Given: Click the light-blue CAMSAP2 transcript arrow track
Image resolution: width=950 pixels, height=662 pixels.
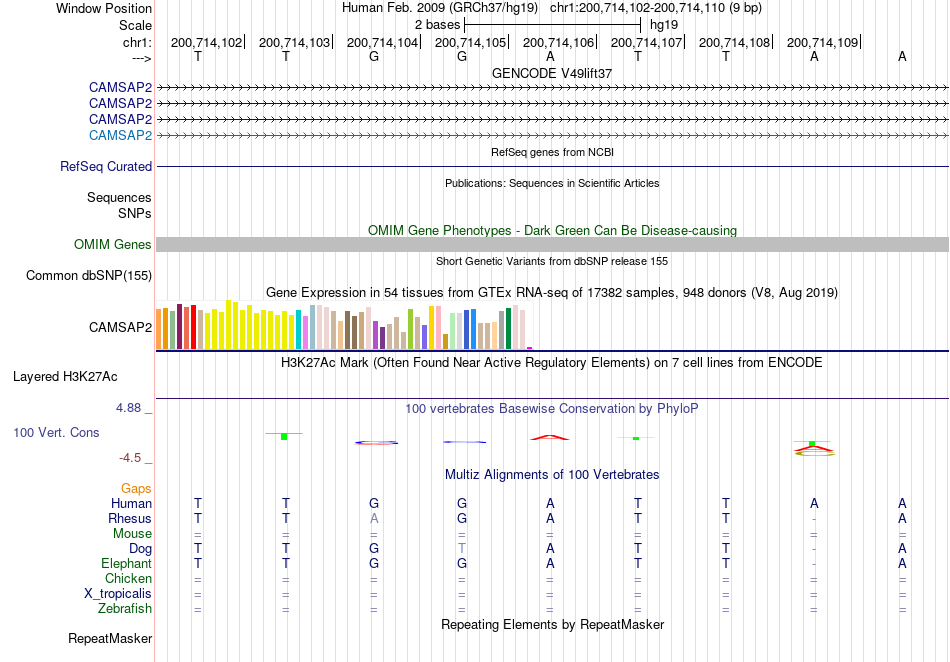Looking at the screenshot, I should (552, 135).
